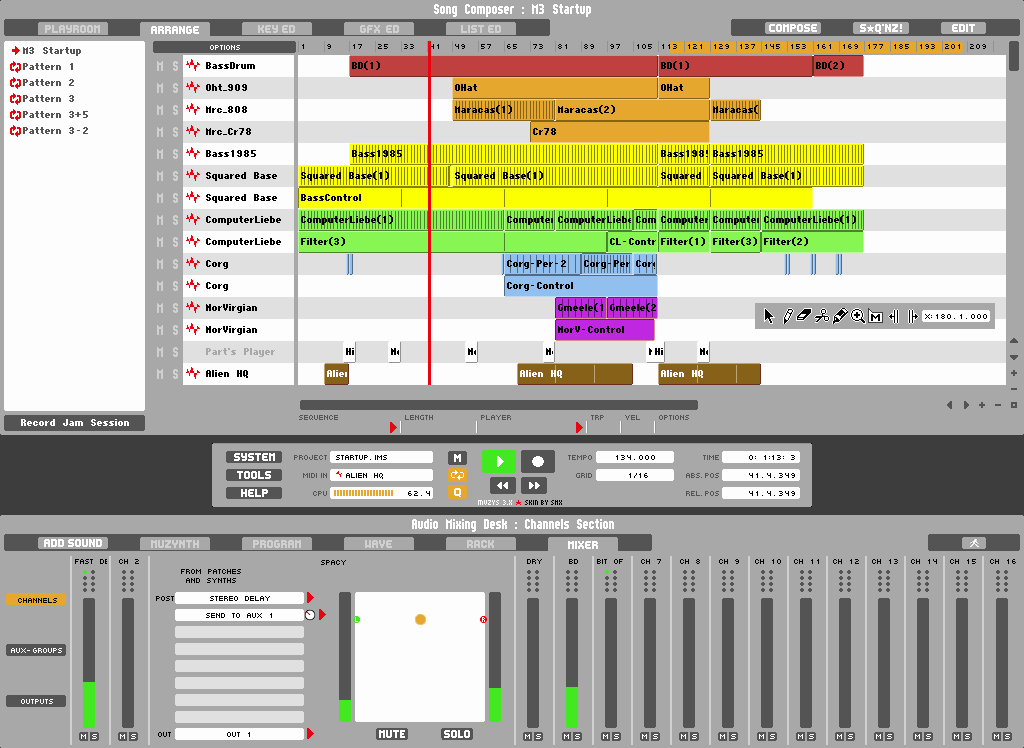
Task: Open the Out 1 output selector arrow
Action: pos(310,734)
